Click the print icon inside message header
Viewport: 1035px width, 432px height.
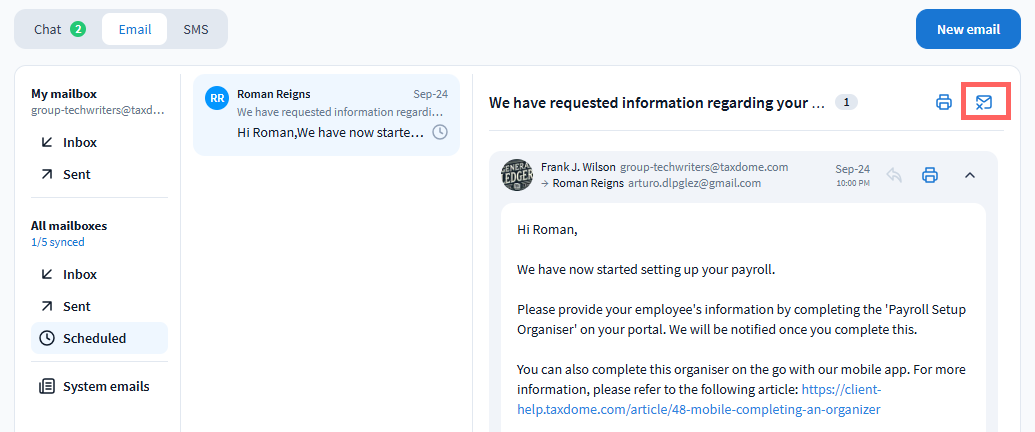click(929, 175)
